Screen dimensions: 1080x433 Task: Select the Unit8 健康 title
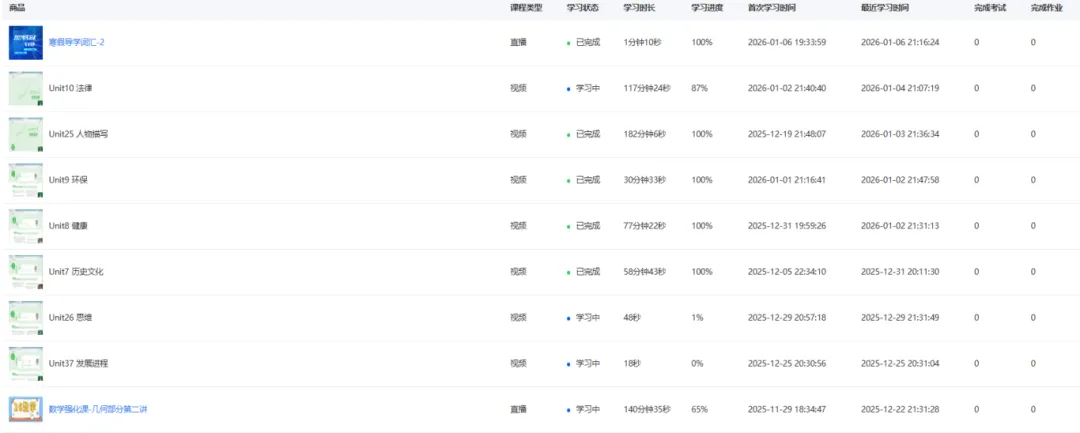click(68, 226)
